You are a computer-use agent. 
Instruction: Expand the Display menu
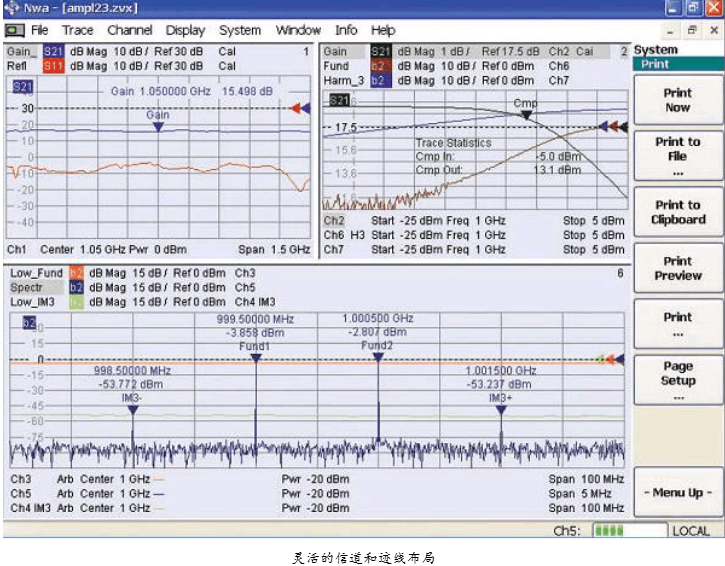[185, 30]
